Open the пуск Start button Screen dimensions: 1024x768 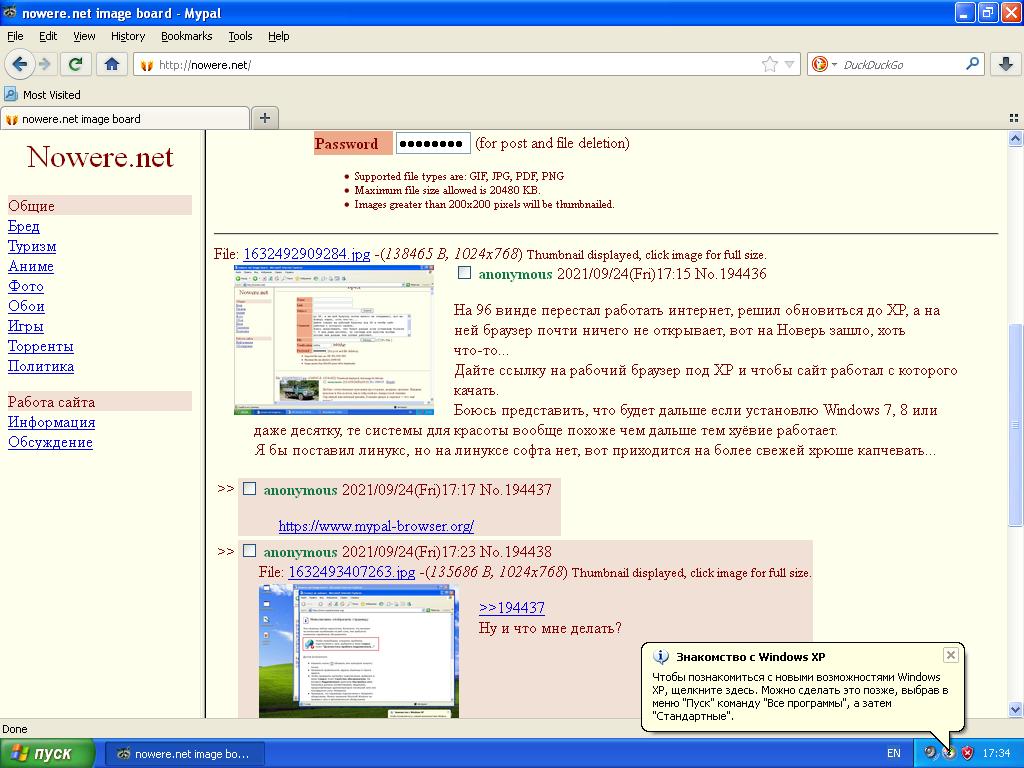(x=47, y=754)
